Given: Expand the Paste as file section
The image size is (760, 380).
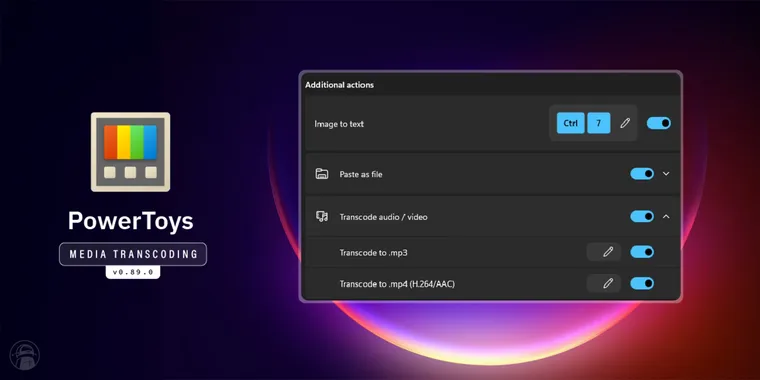Looking at the screenshot, I should pos(666,174).
